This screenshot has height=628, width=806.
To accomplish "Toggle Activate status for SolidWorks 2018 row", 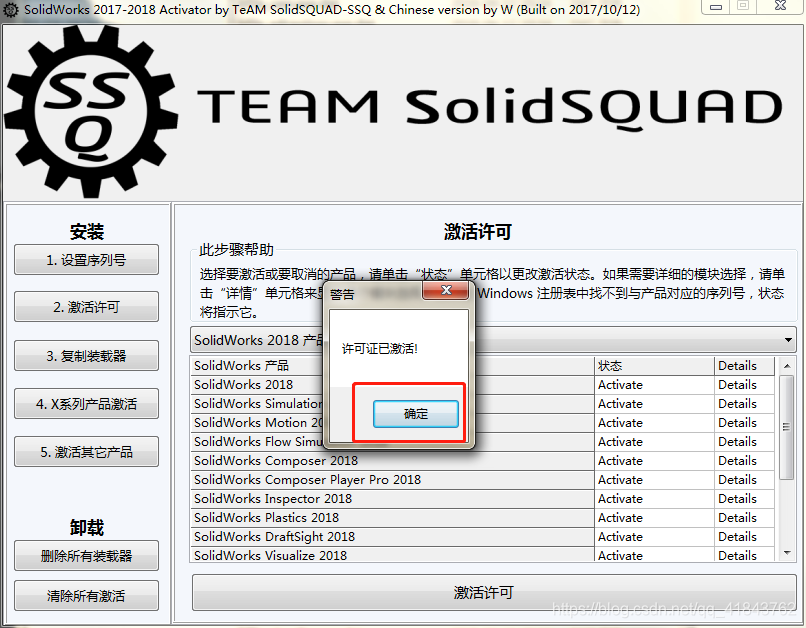I will 654,385.
